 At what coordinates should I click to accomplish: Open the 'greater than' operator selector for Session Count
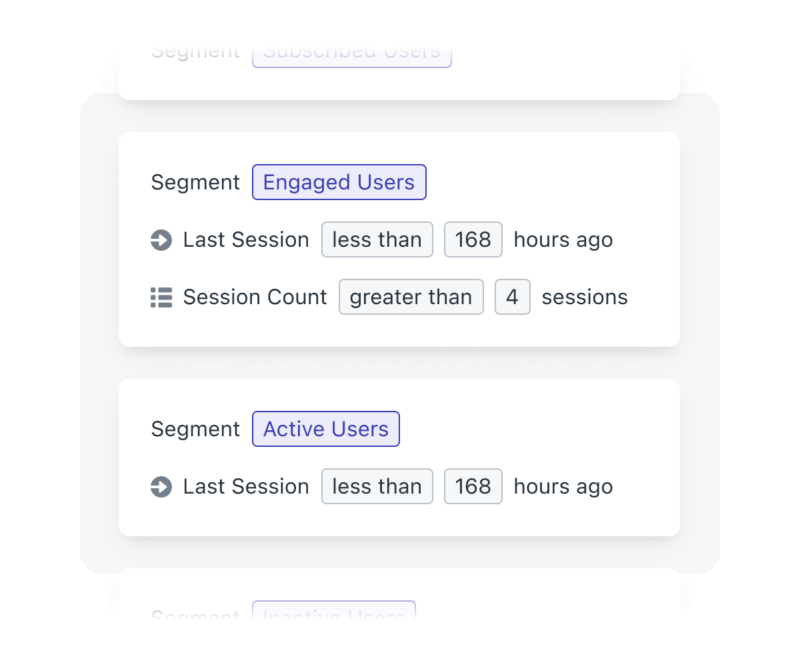tap(410, 297)
